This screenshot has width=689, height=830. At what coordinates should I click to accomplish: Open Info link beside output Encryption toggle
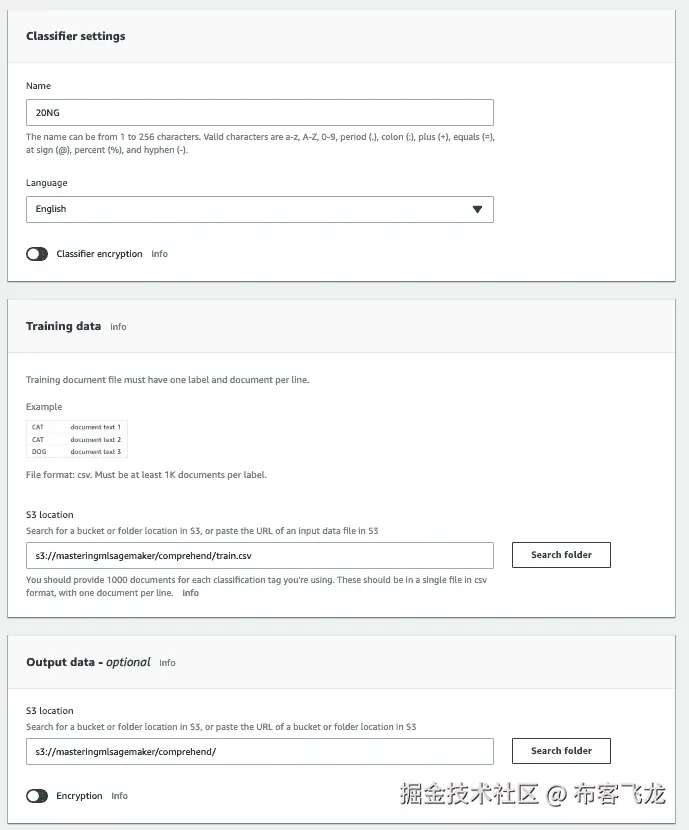click(x=119, y=796)
